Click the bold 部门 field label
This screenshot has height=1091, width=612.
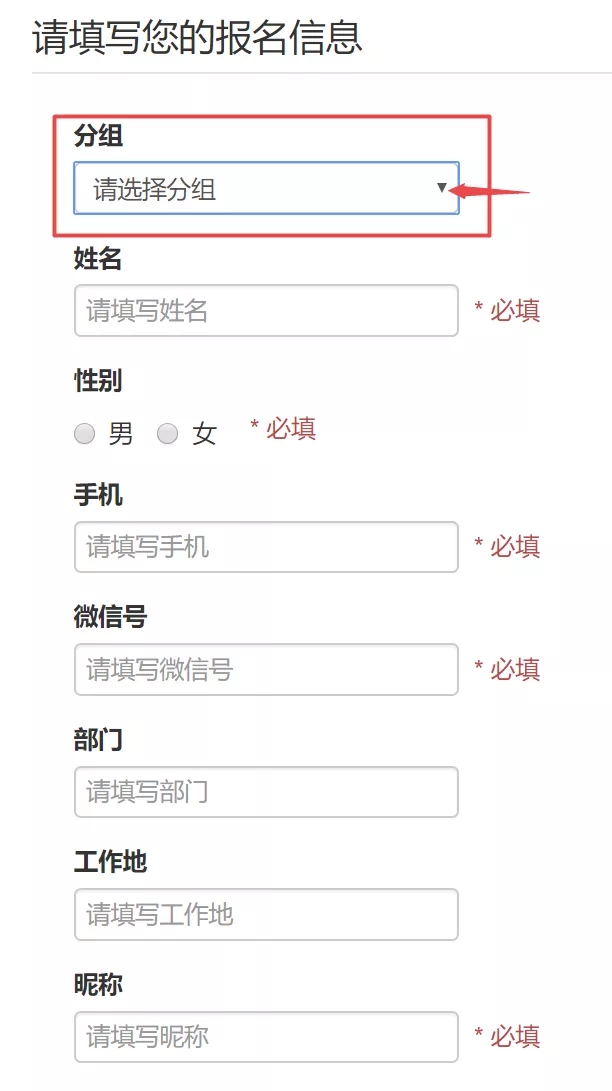pos(98,740)
